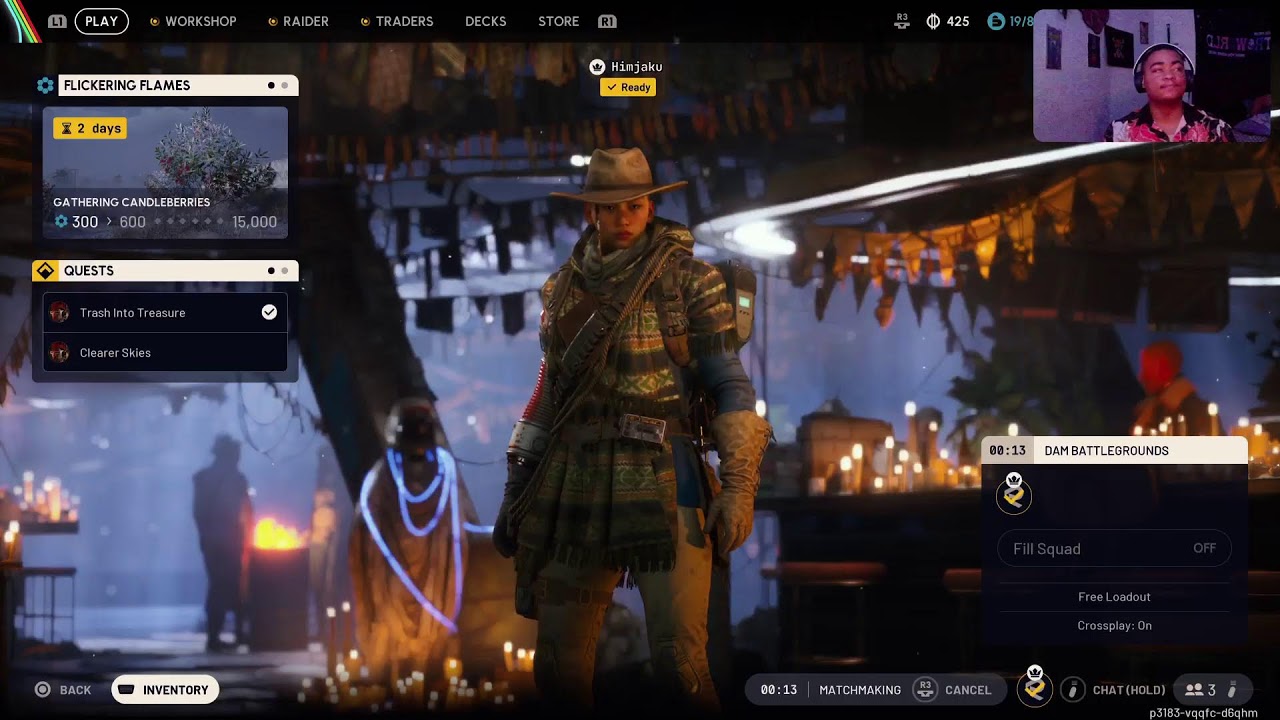Click the 425 currency amount
Viewport: 1280px width, 720px height.
(x=958, y=21)
